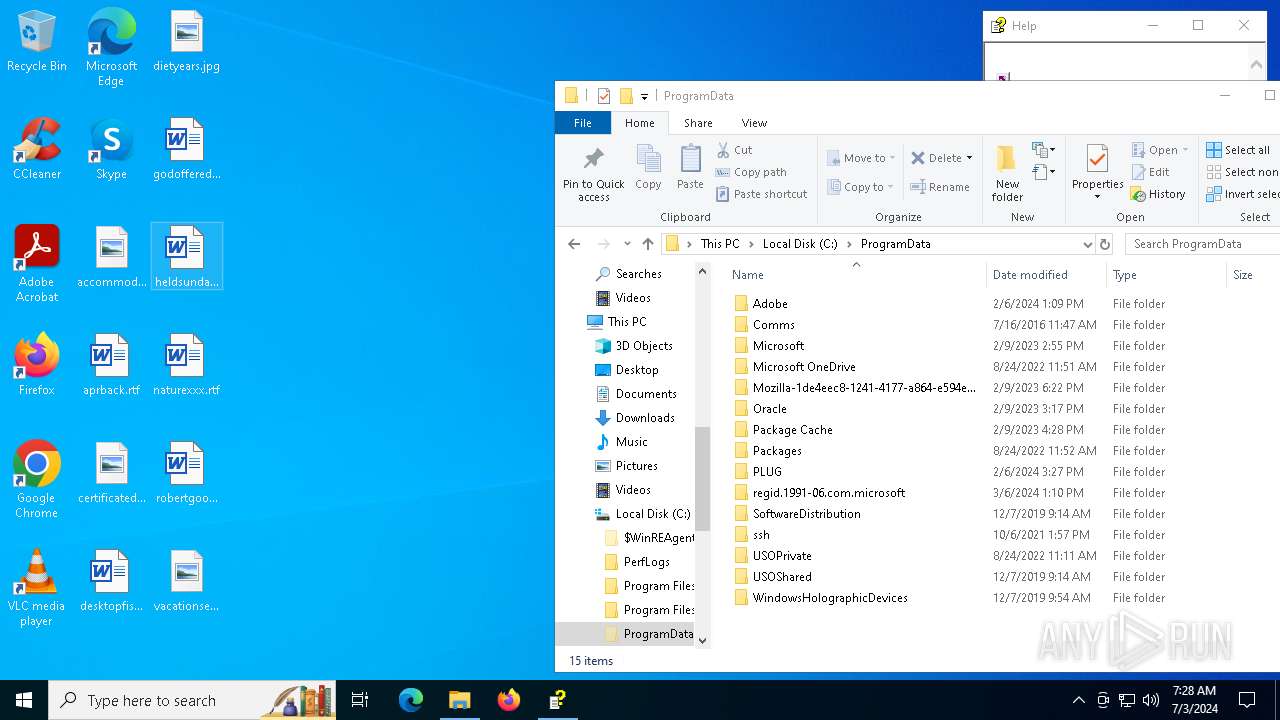This screenshot has width=1280, height=720.
Task: Open the Customize Quick Access Toolbar dropdown
Action: [644, 96]
